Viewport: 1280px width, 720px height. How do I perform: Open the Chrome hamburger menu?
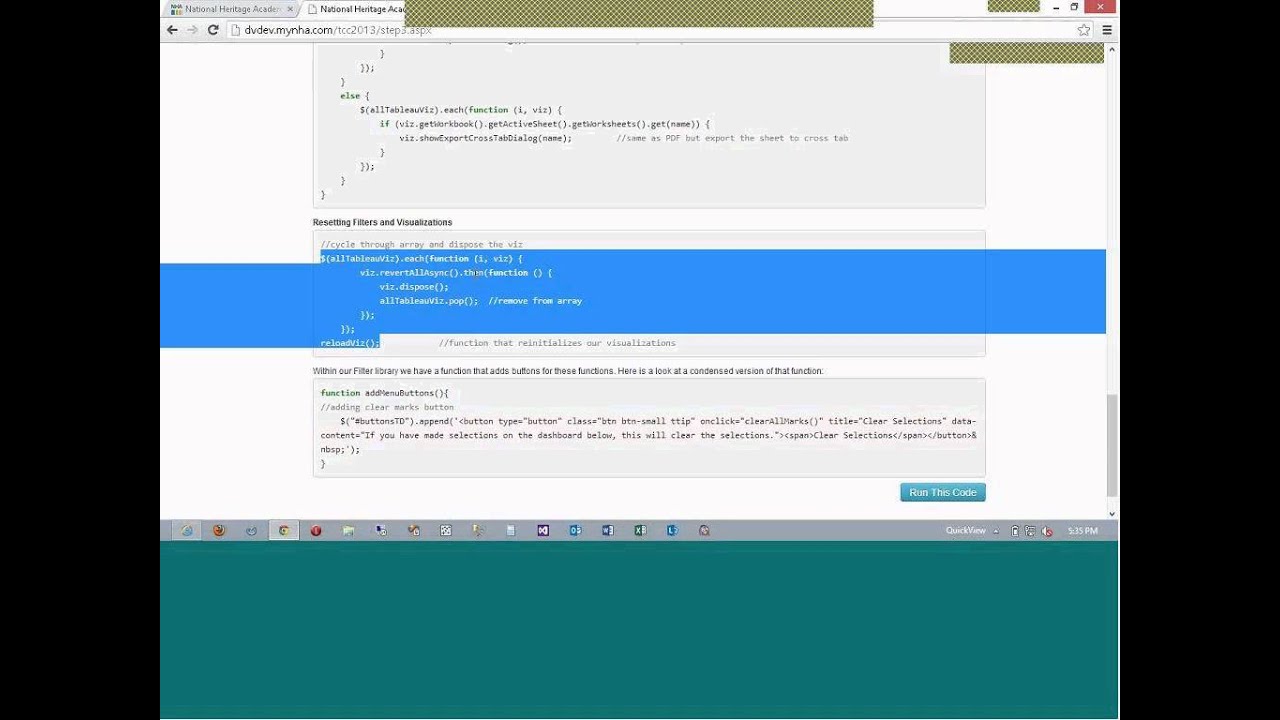[1107, 30]
